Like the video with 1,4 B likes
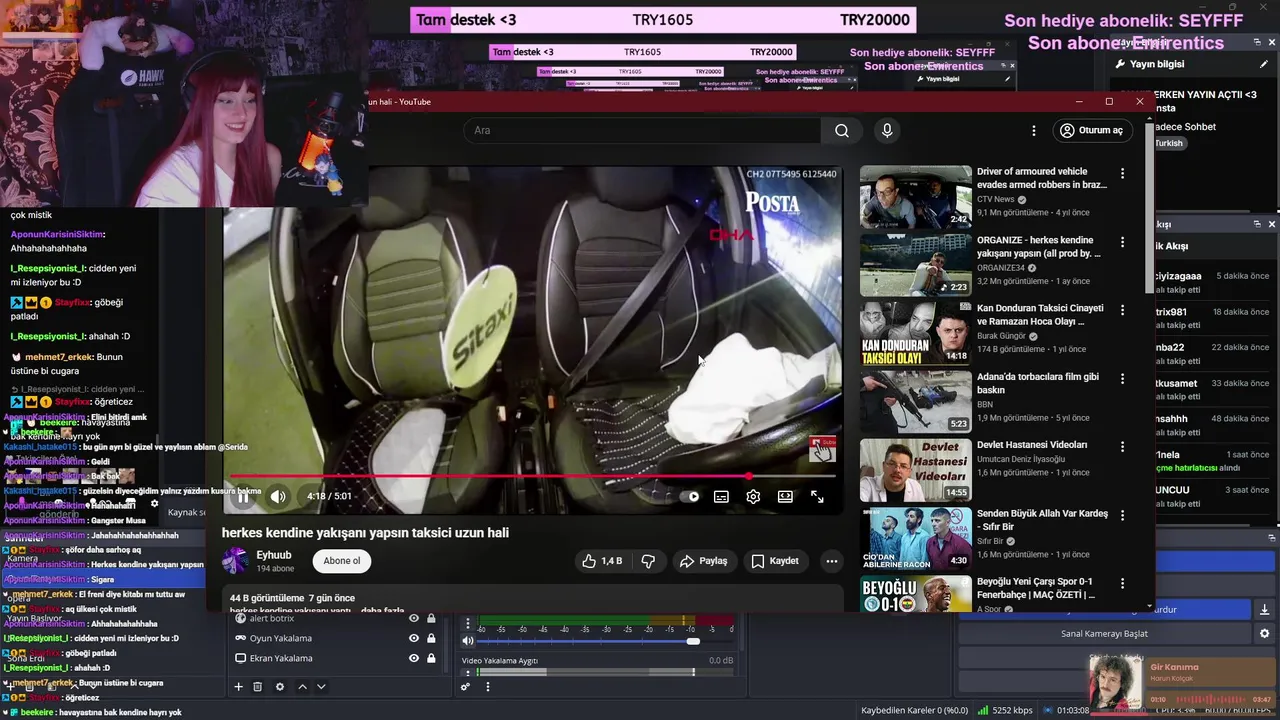 [x=602, y=561]
